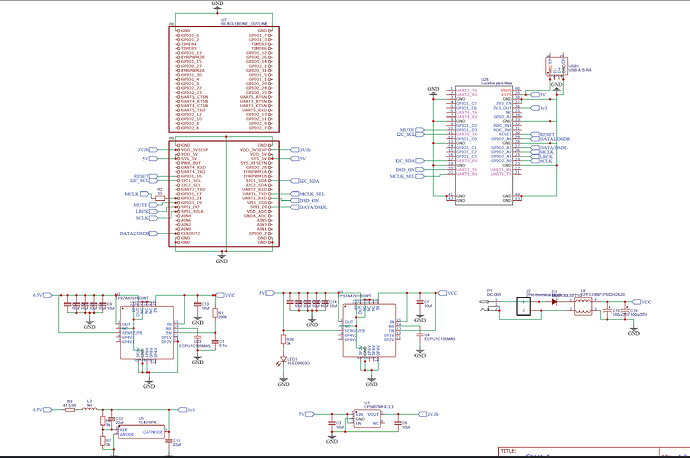This screenshot has width=690, height=458.
Task: Select the R26 2k resistor above LED1
Action: click(x=283, y=340)
